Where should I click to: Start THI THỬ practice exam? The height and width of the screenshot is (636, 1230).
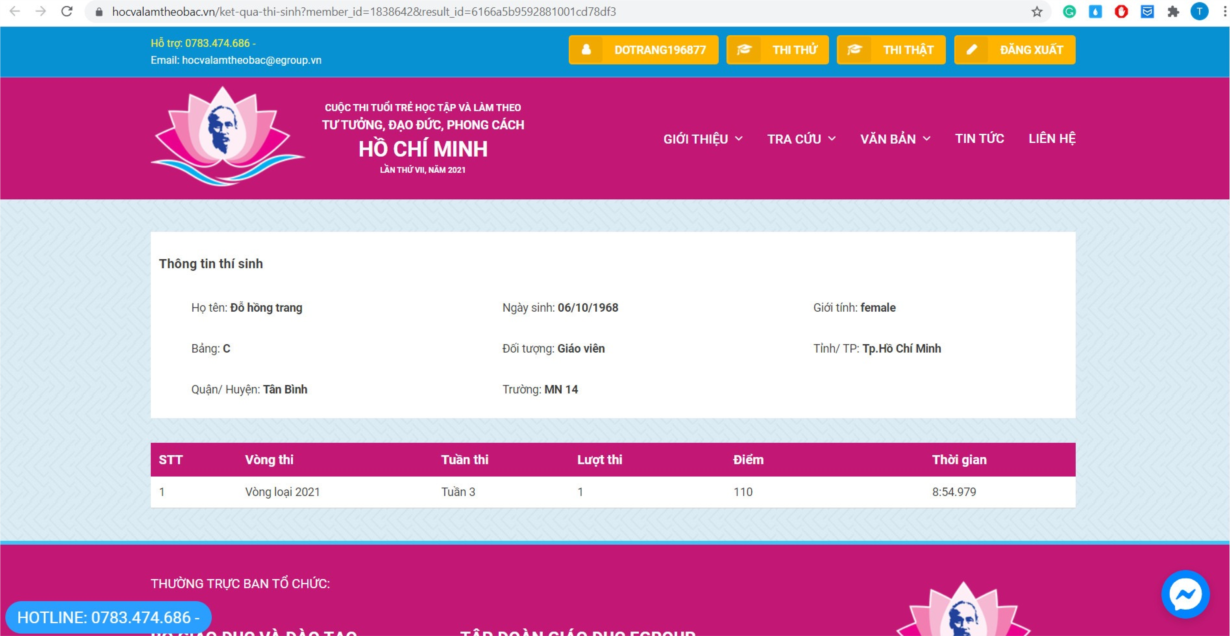tap(777, 50)
